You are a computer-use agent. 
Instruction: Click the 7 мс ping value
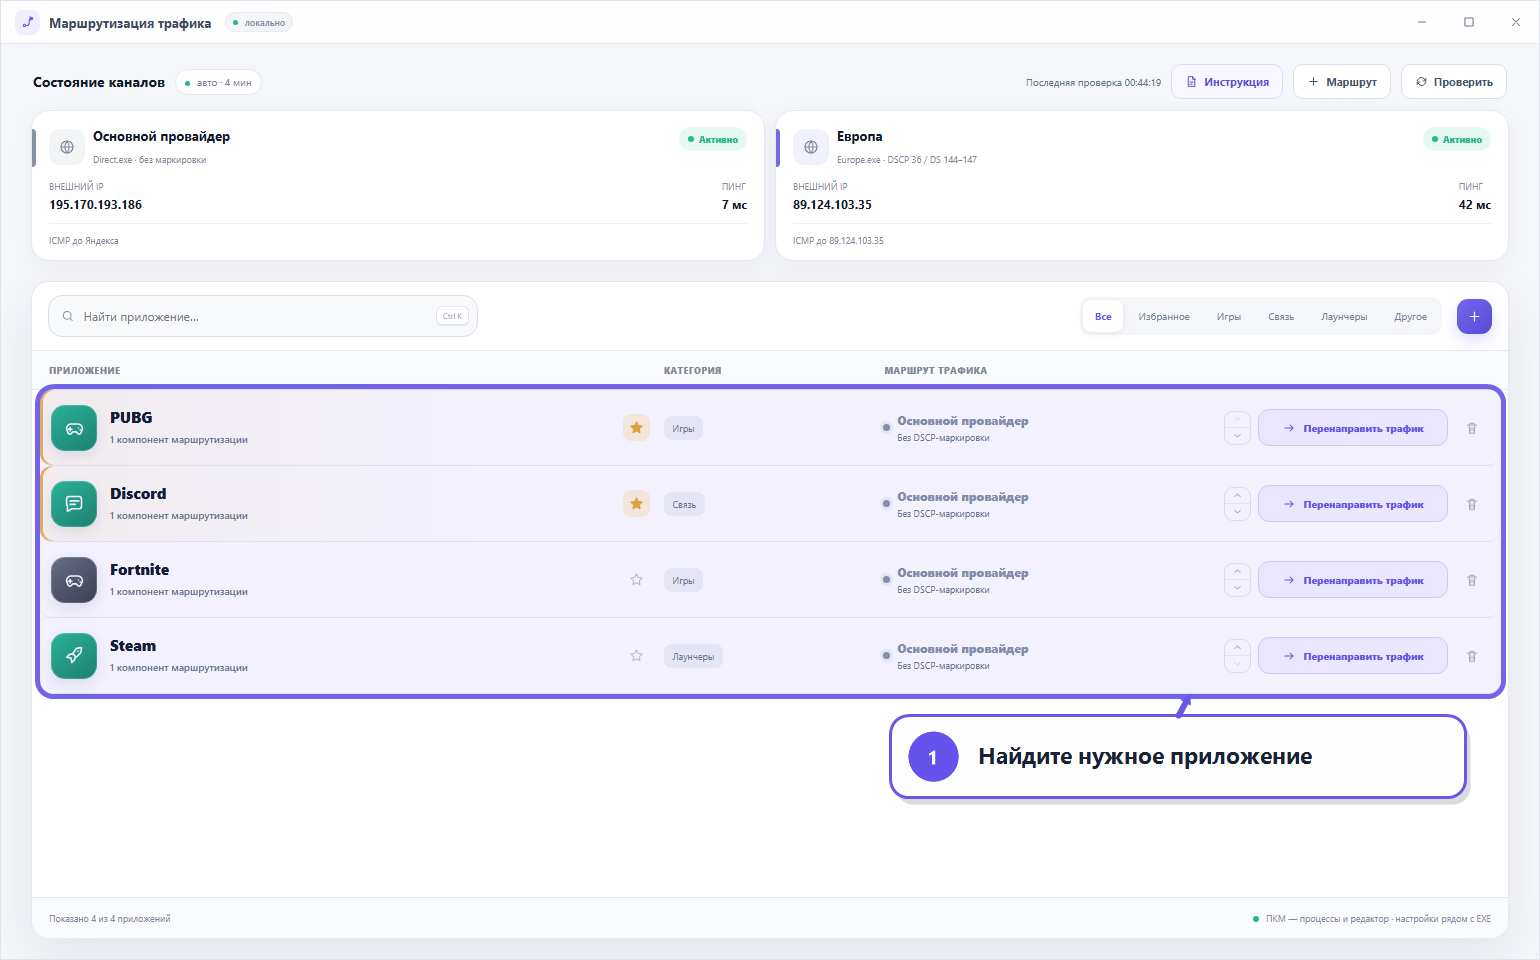(734, 205)
